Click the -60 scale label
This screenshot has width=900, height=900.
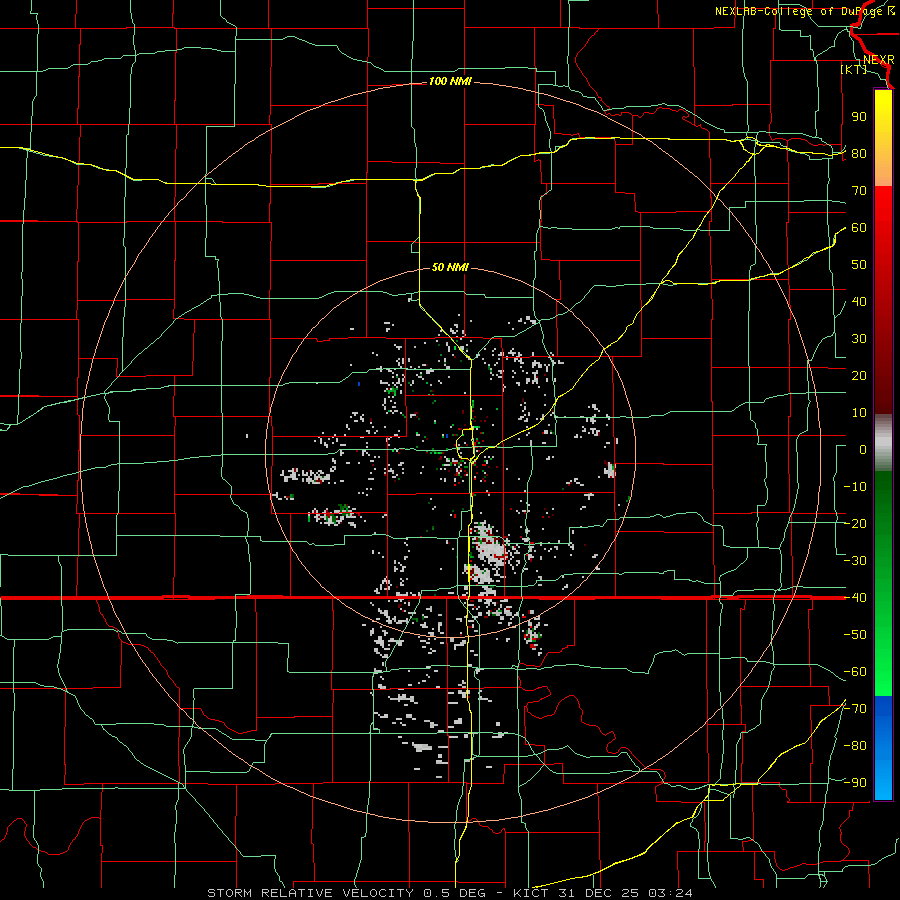[x=855, y=672]
